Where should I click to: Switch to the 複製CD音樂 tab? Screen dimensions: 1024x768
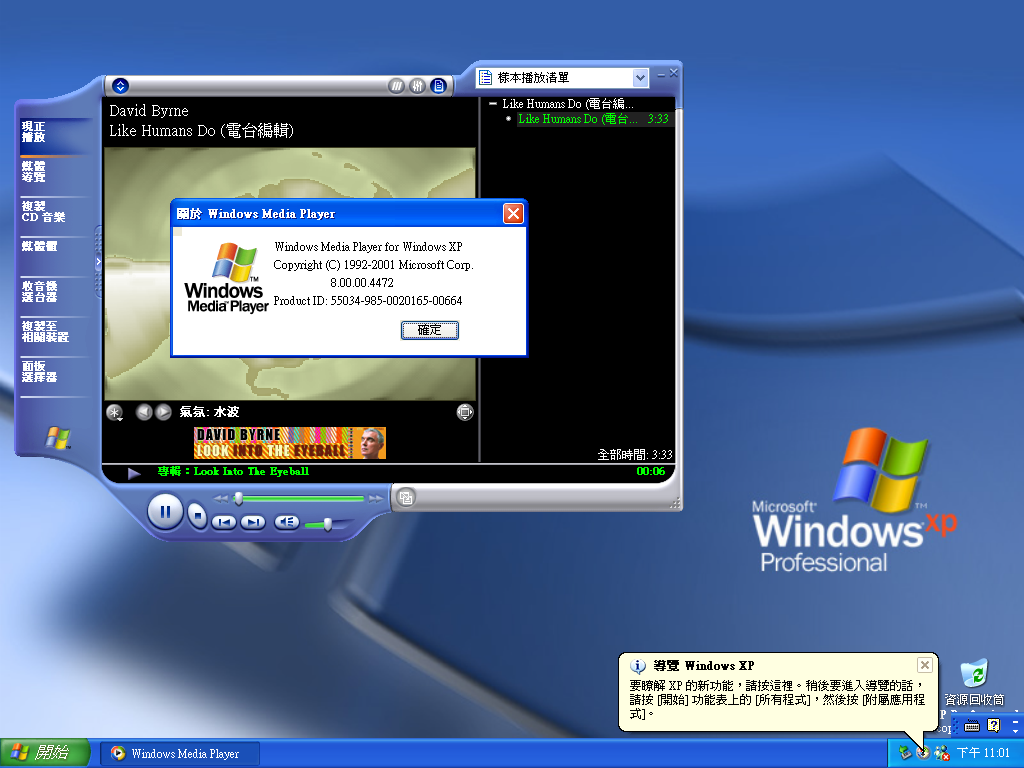pyautogui.click(x=44, y=211)
